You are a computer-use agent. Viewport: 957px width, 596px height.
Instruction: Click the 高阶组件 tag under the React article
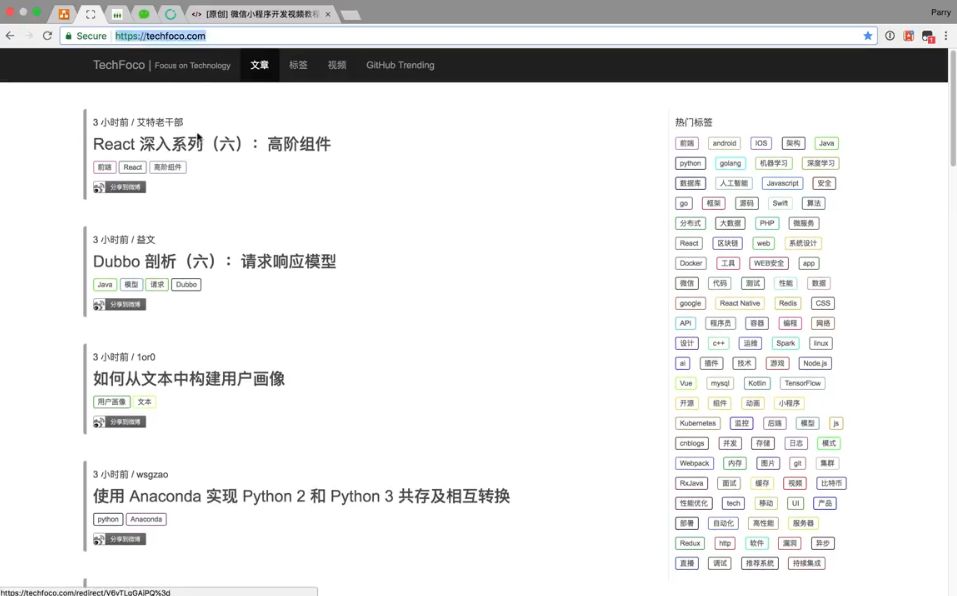click(x=168, y=167)
